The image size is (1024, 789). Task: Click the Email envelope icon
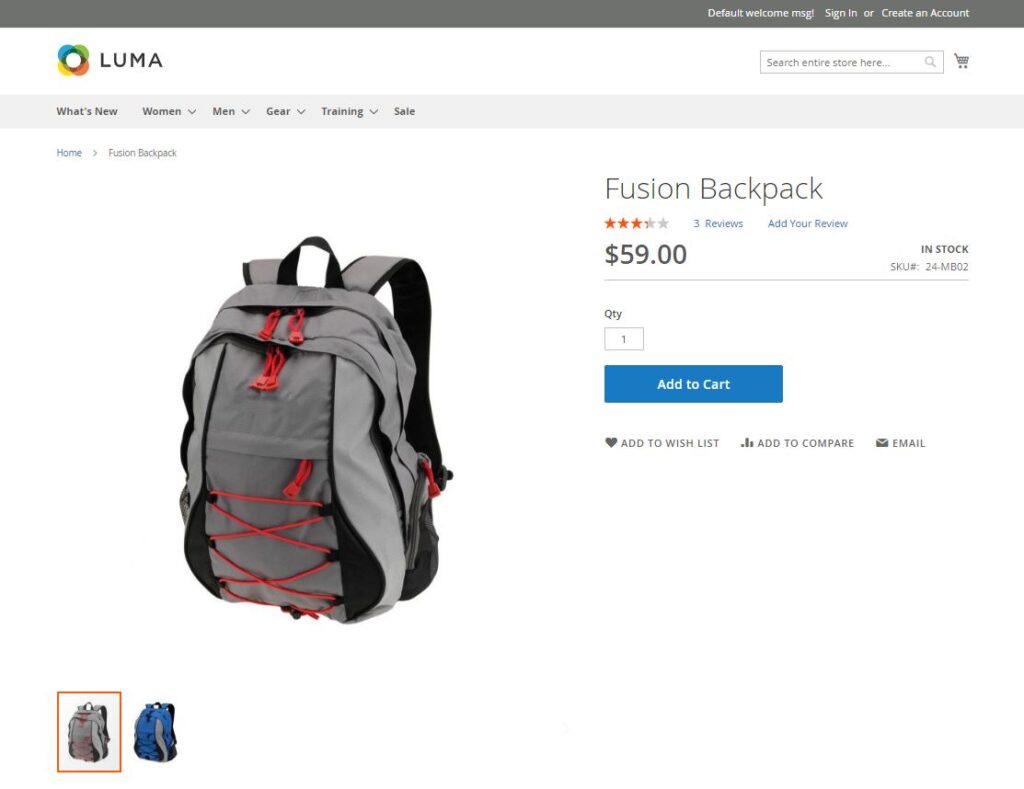click(882, 442)
